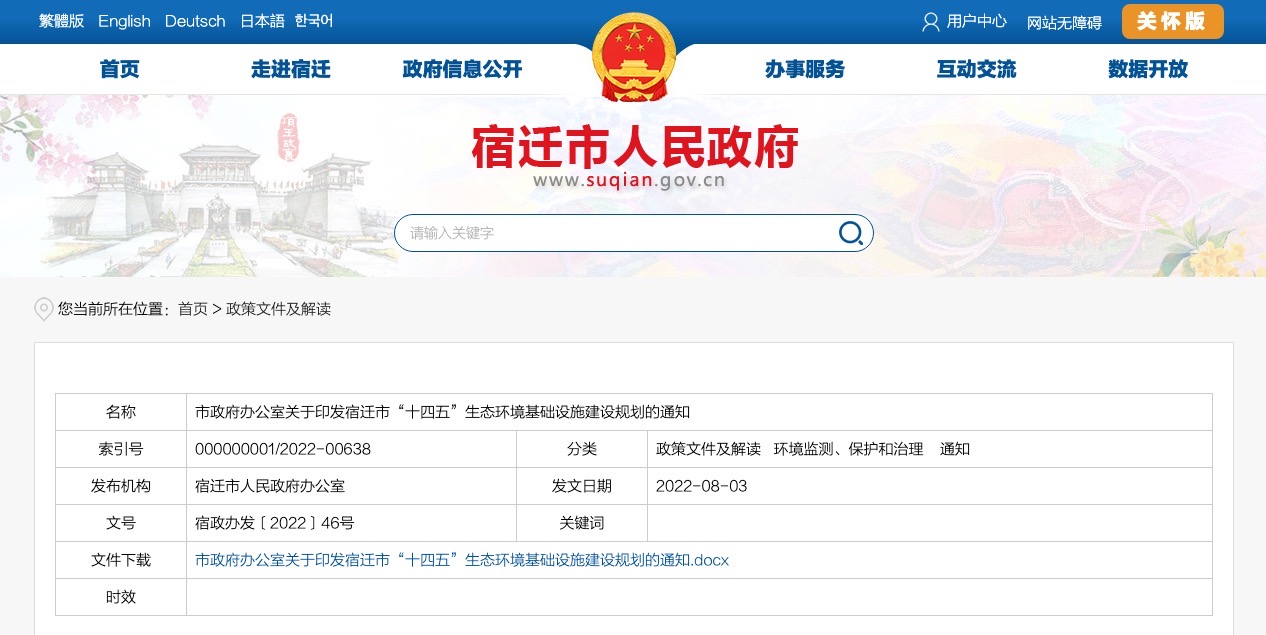This screenshot has width=1266, height=635.
Task: Open the 走进宿迁 menu
Action: [291, 69]
